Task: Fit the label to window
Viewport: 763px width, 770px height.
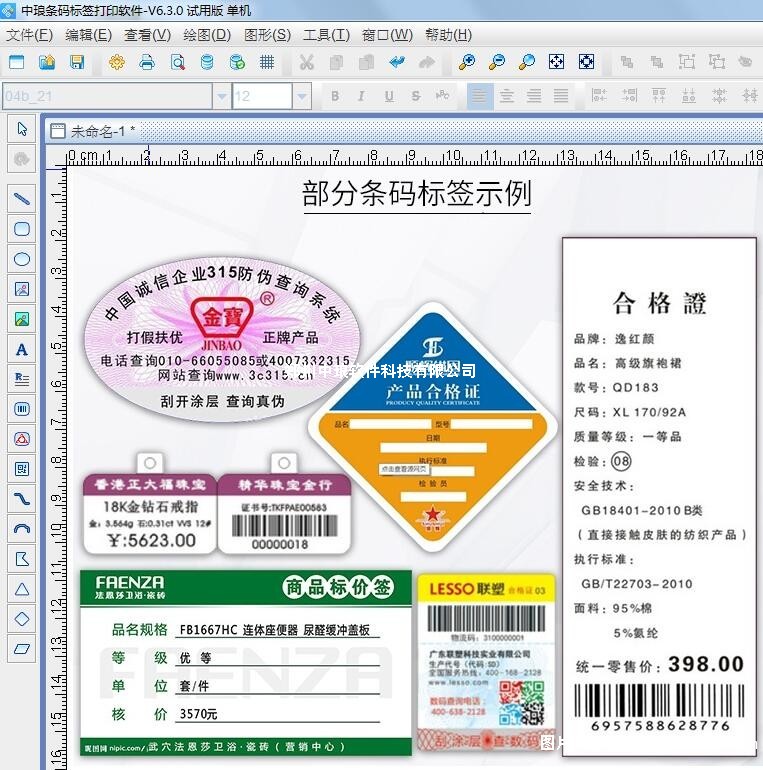Action: click(x=556, y=62)
